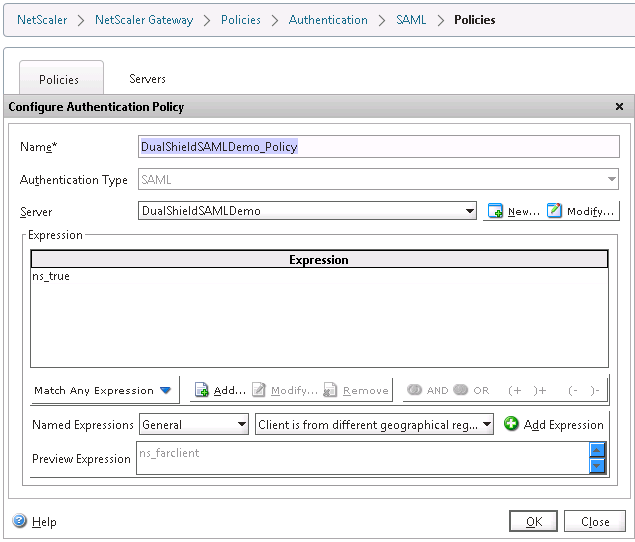Select the Policies tab
Screen dimensions: 635x542
(x=60, y=80)
